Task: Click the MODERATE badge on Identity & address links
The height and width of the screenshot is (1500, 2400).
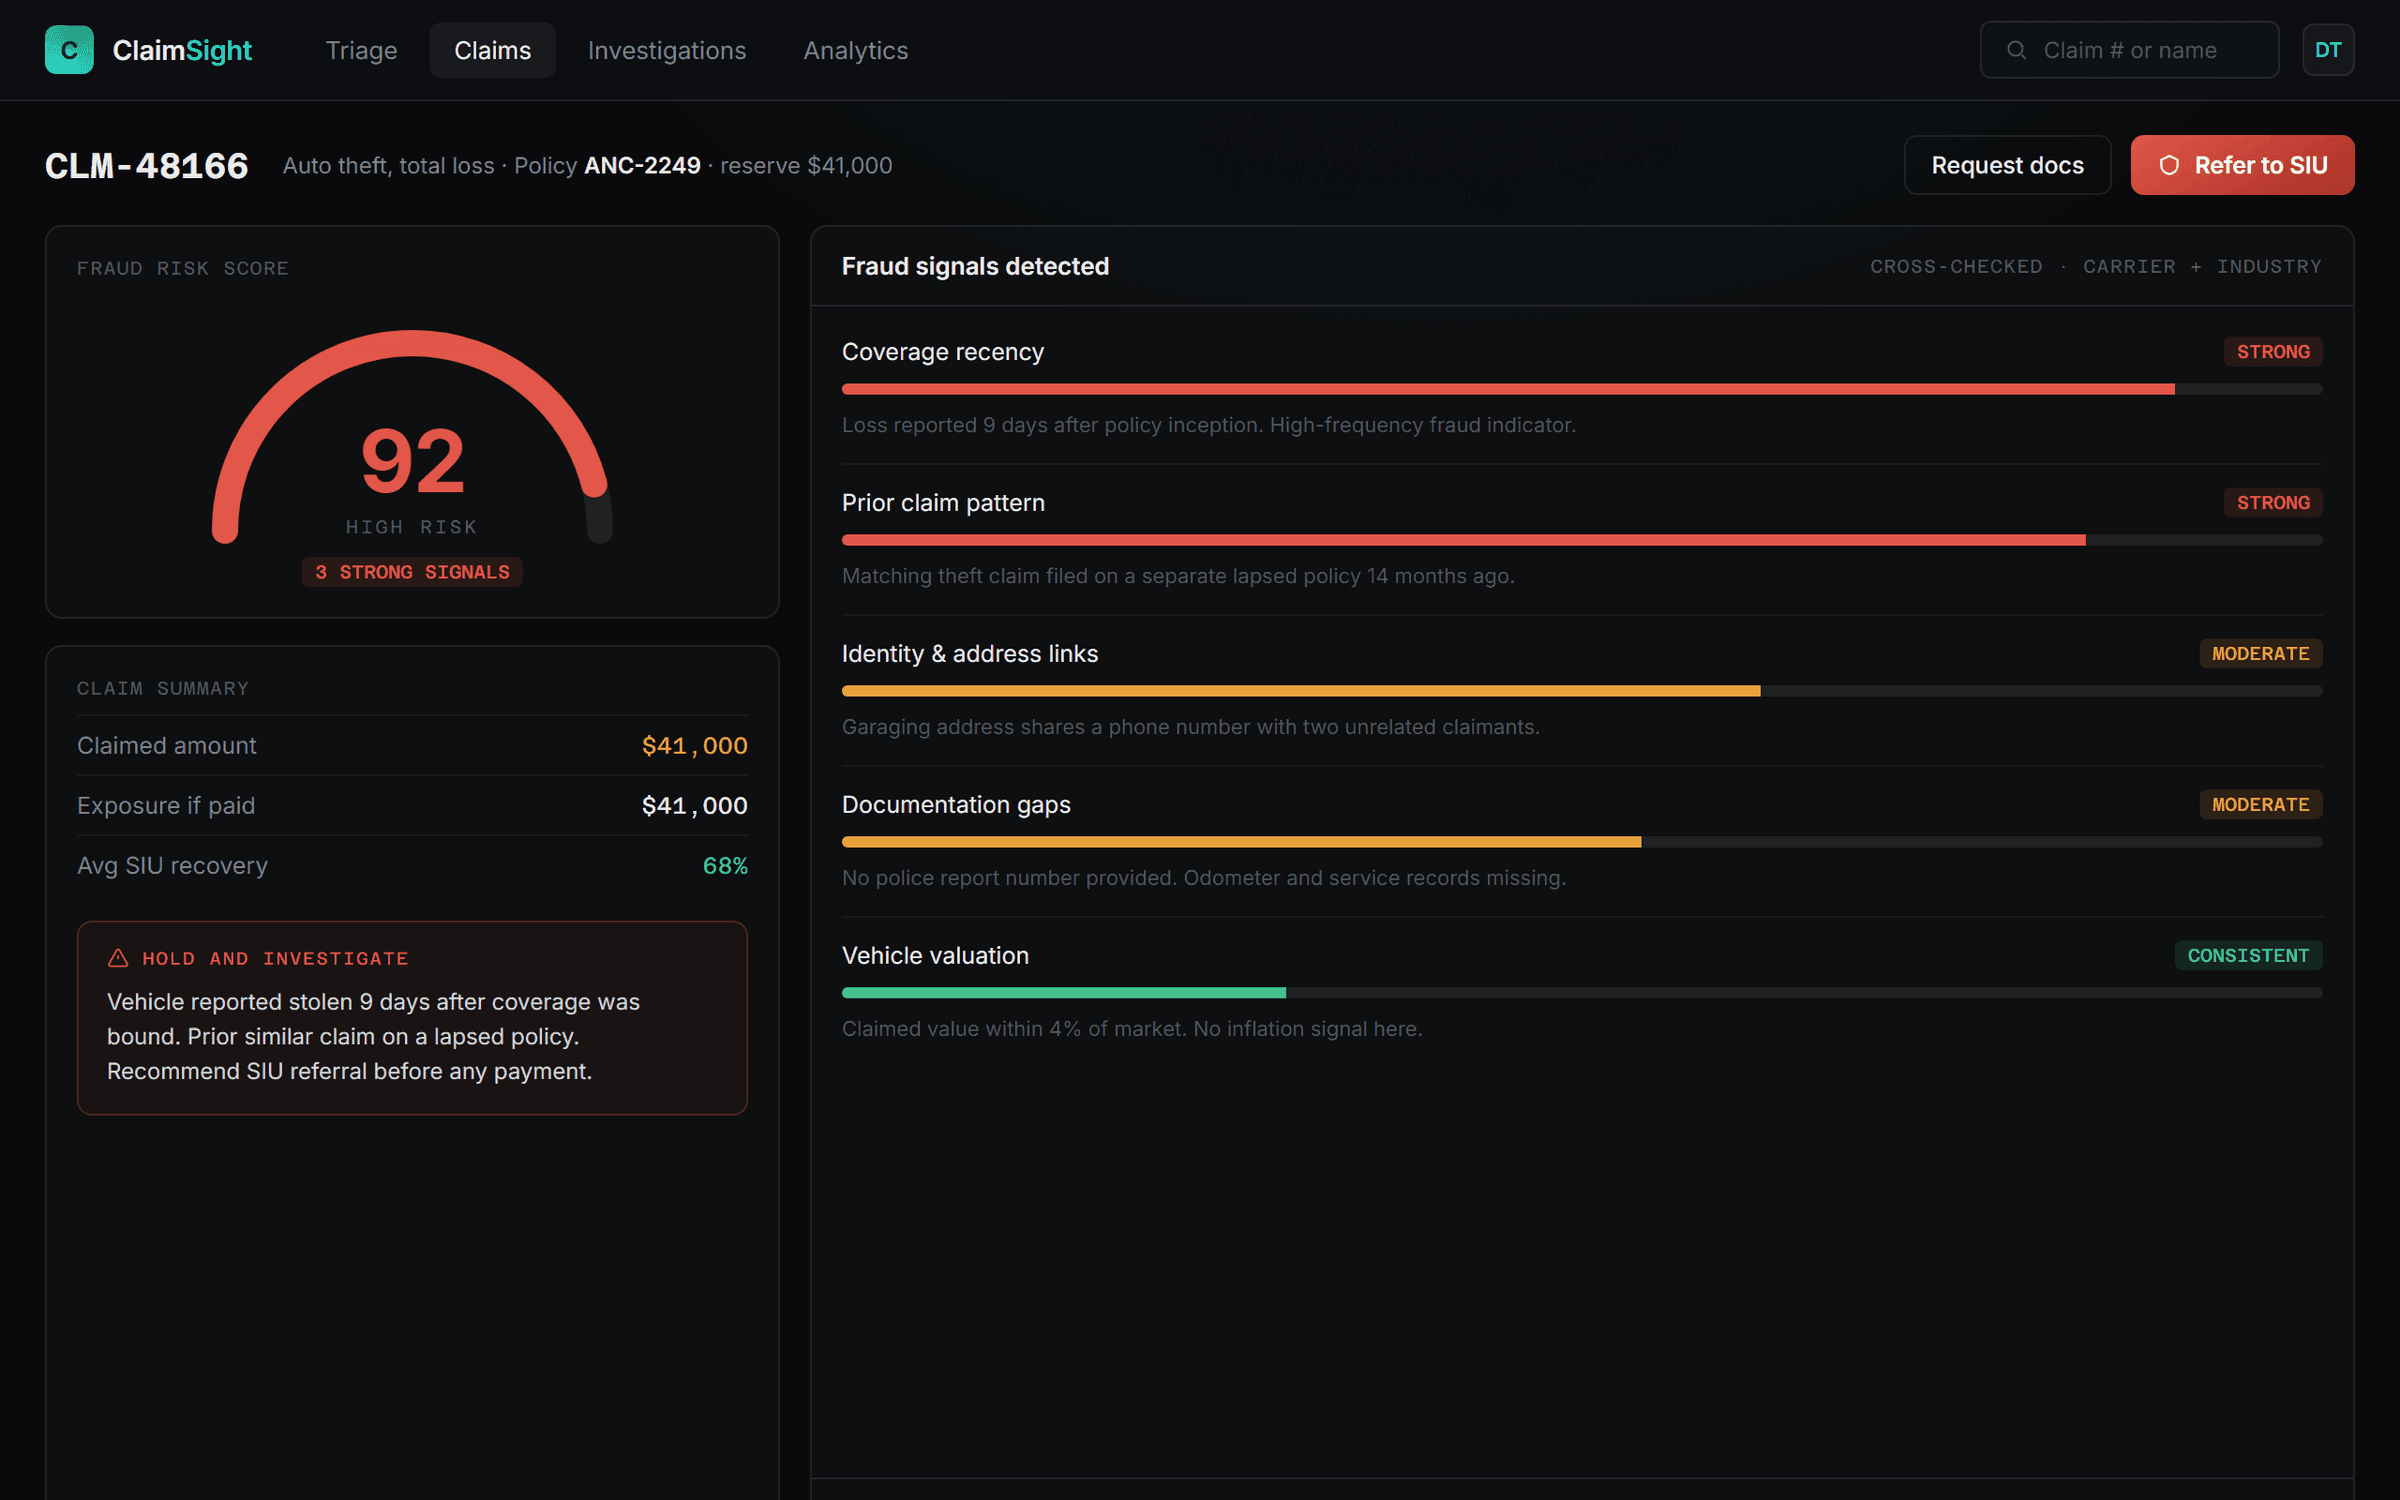Action: (x=2261, y=654)
